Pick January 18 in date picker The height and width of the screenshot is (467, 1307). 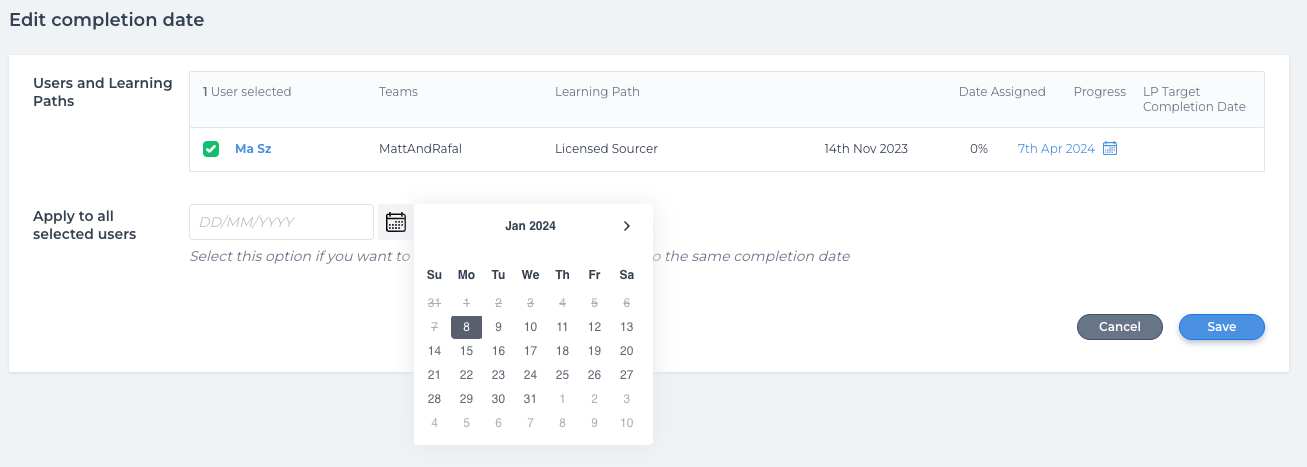(562, 351)
